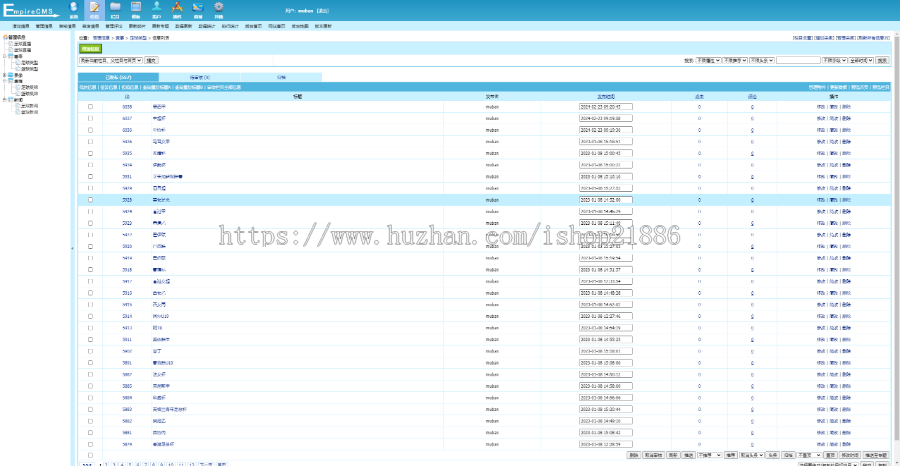Click the EmpireCMS logo
This screenshot has width=900, height=466.
pos(30,10)
